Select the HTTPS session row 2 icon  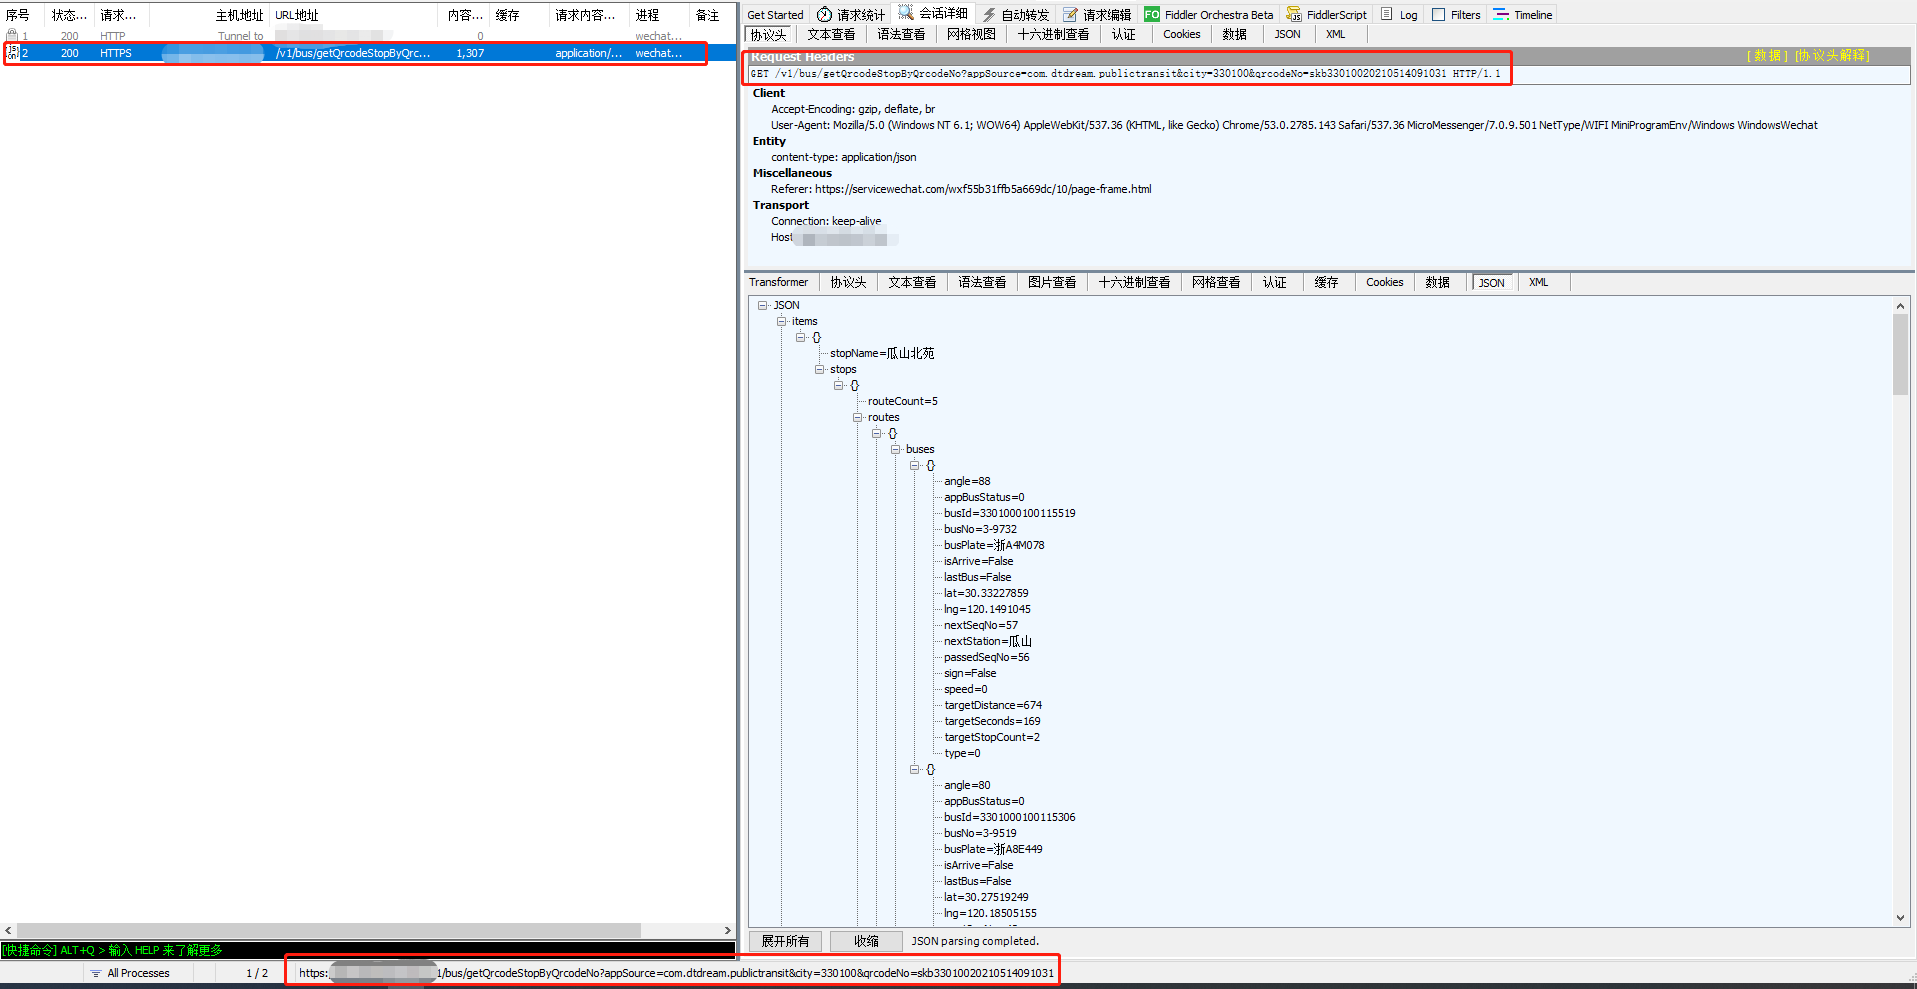coord(12,52)
